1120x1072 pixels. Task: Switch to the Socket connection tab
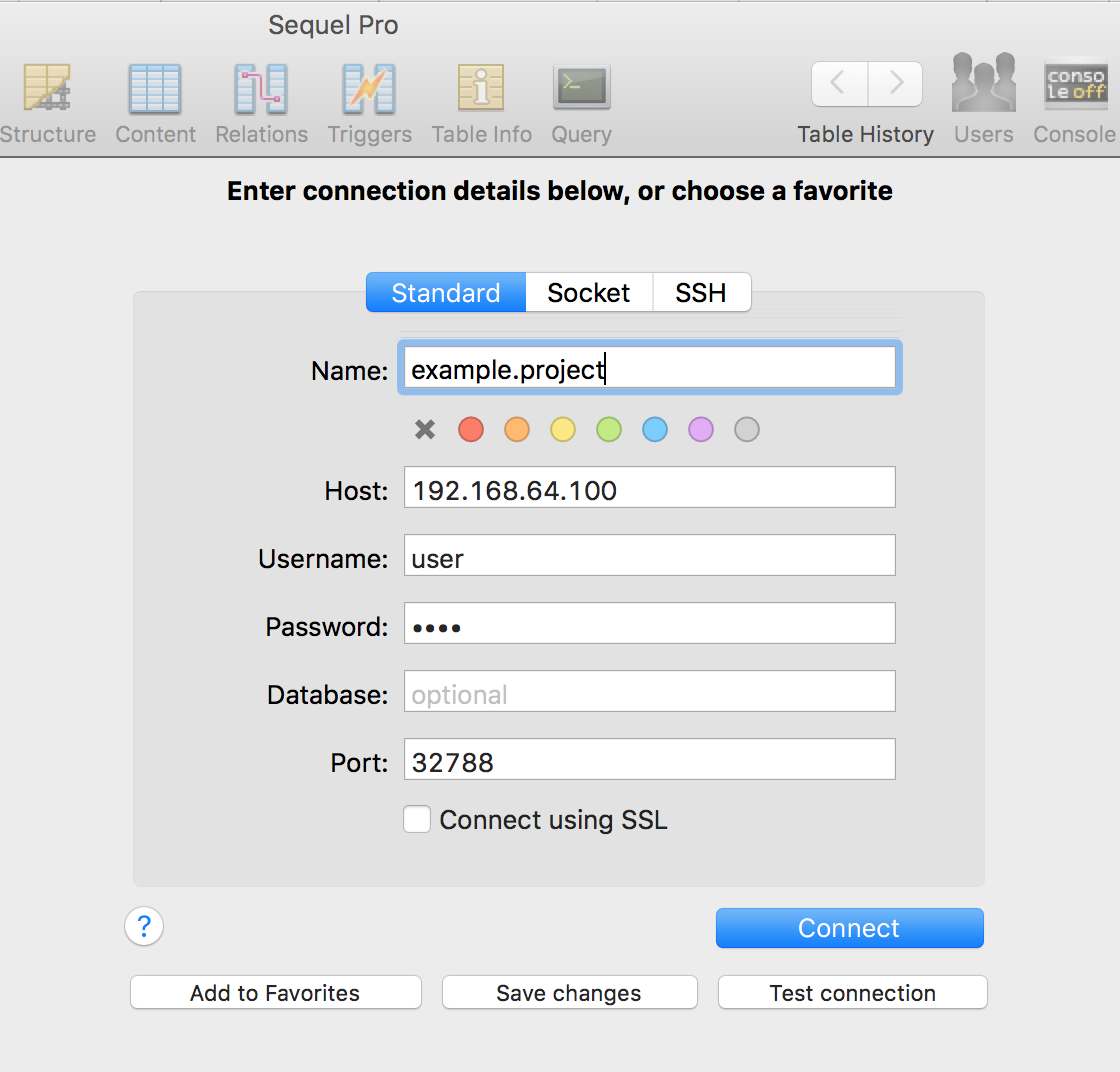(x=589, y=293)
